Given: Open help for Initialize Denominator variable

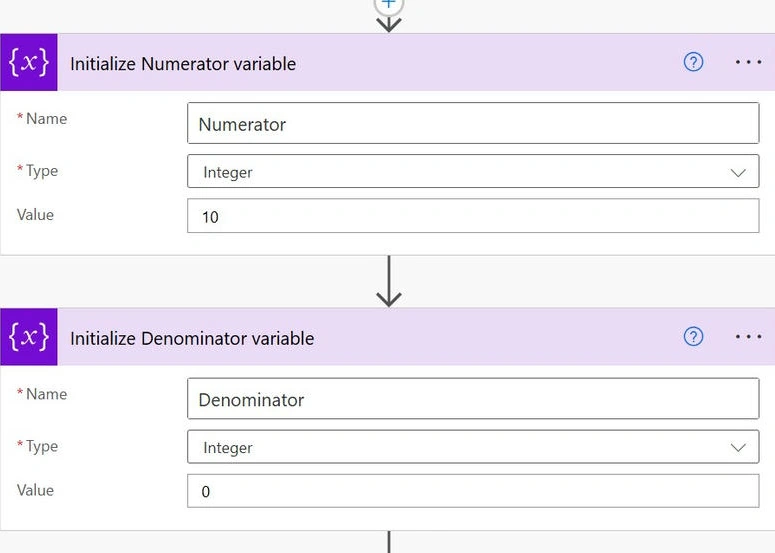Looking at the screenshot, I should 693,337.
